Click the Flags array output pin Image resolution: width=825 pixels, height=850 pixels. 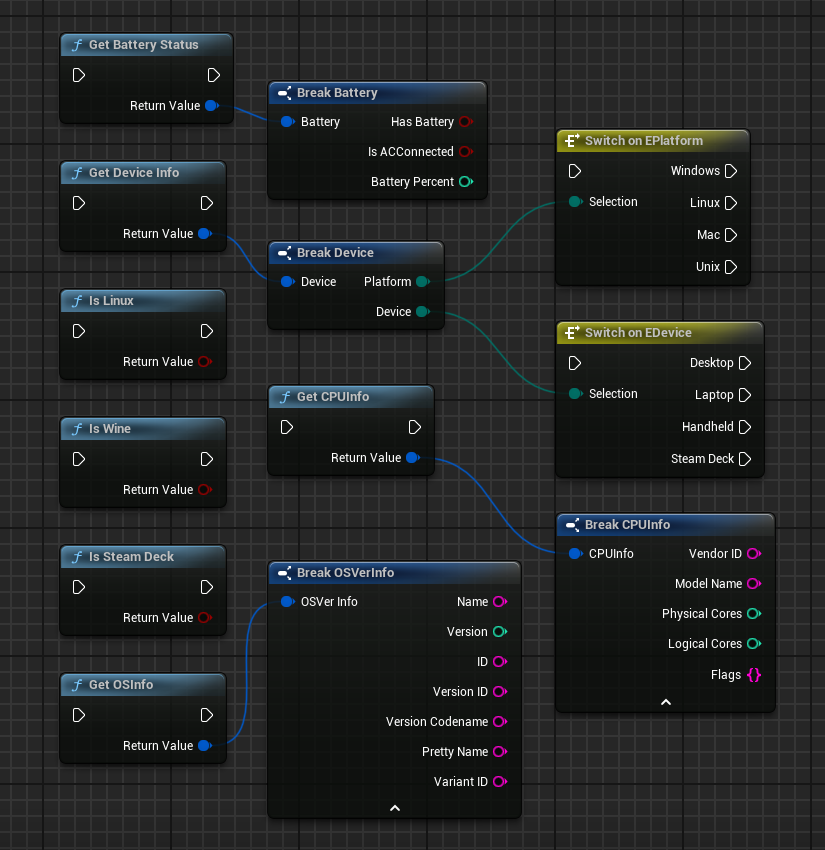tap(754, 674)
